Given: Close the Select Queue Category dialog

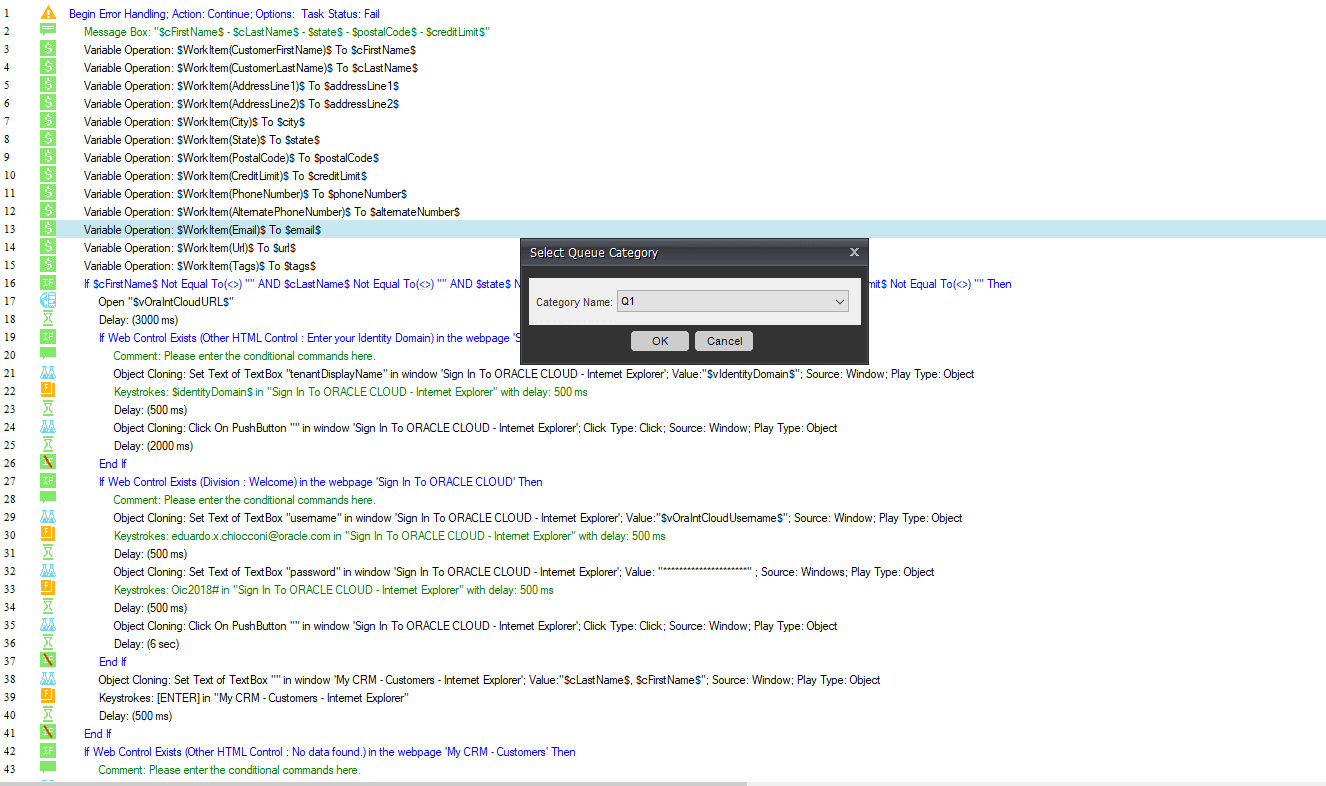Looking at the screenshot, I should [854, 253].
